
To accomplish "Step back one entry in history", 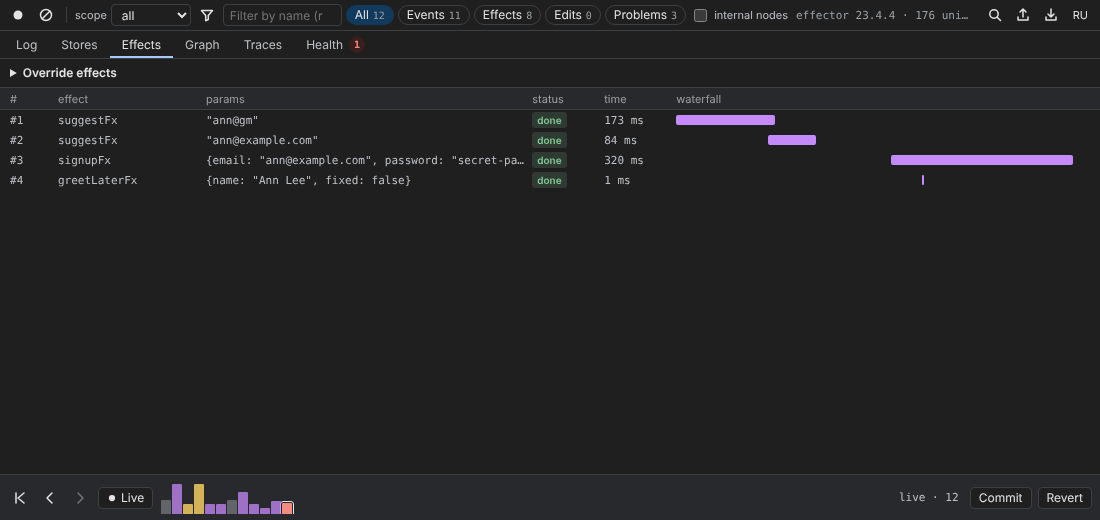I will [x=50, y=498].
